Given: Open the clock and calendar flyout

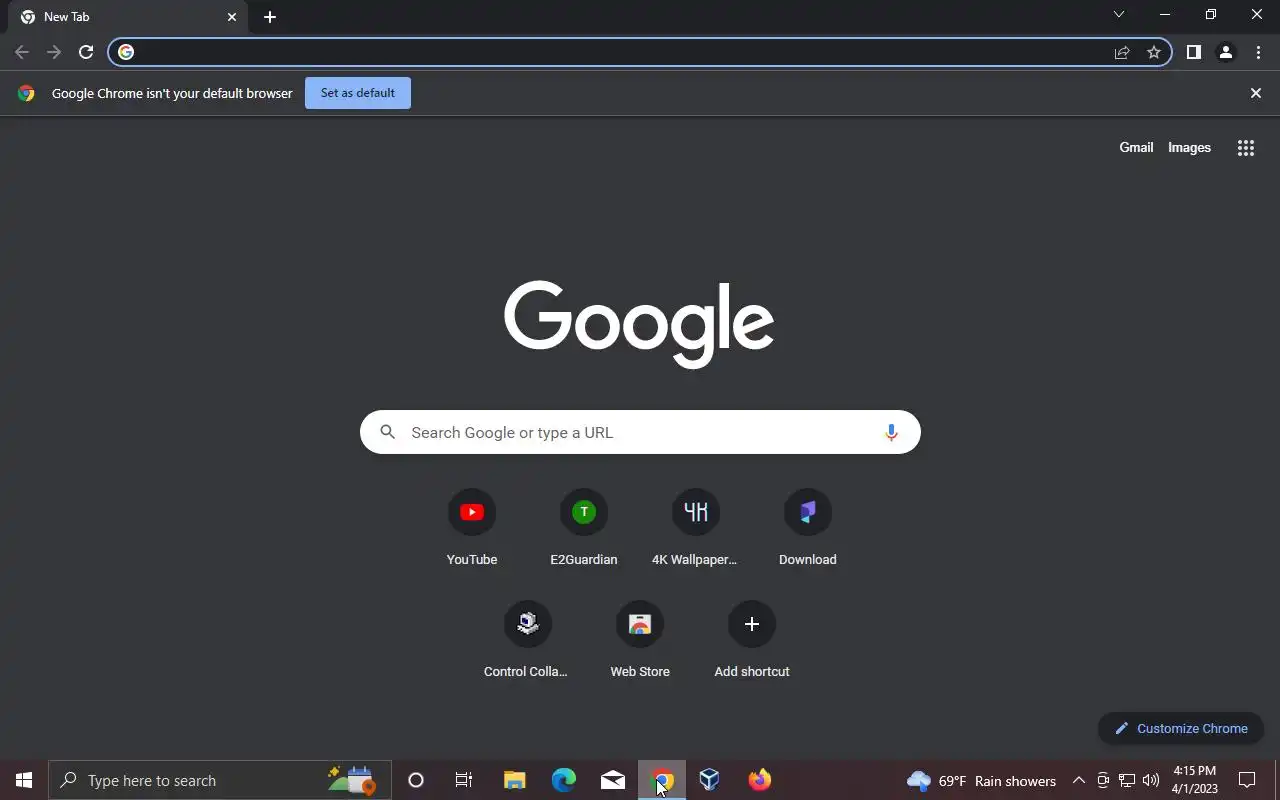Looking at the screenshot, I should click(x=1195, y=780).
